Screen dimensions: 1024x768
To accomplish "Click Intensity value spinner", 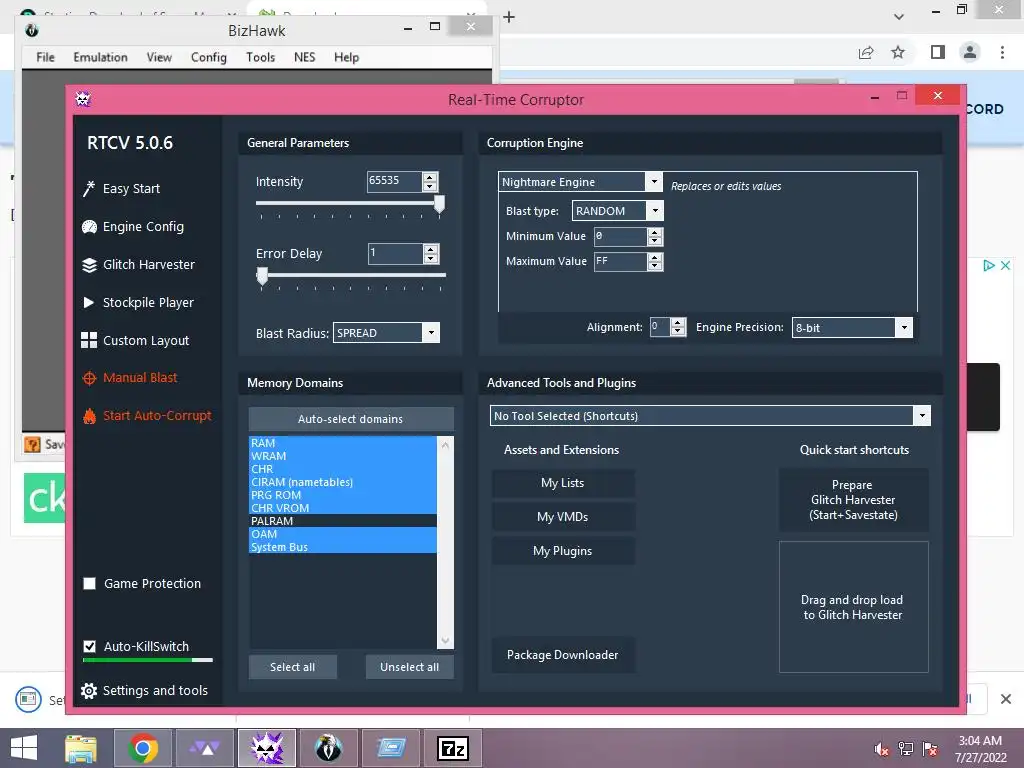I will [430, 181].
